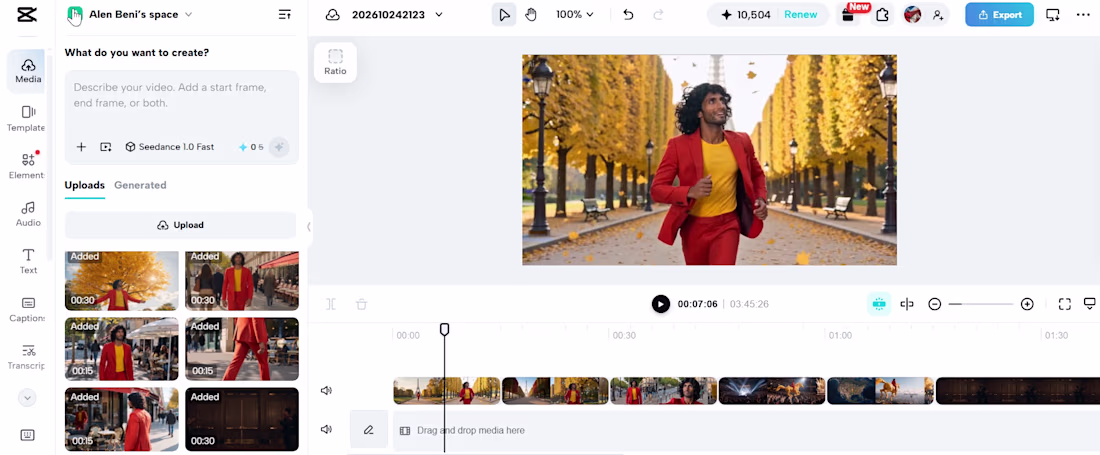1100x455 pixels.
Task: Fit timeline to screen icon
Action: tap(1064, 304)
